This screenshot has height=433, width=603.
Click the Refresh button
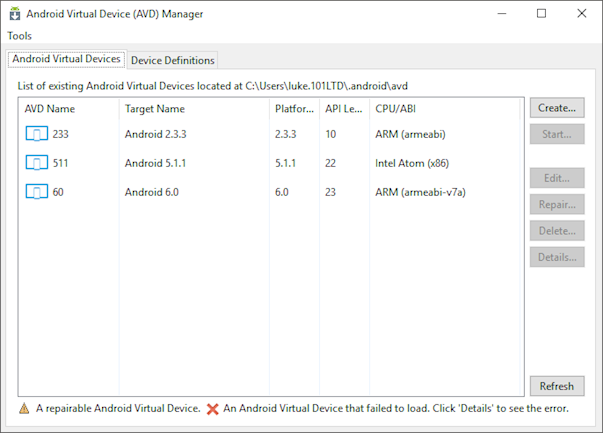(x=557, y=386)
